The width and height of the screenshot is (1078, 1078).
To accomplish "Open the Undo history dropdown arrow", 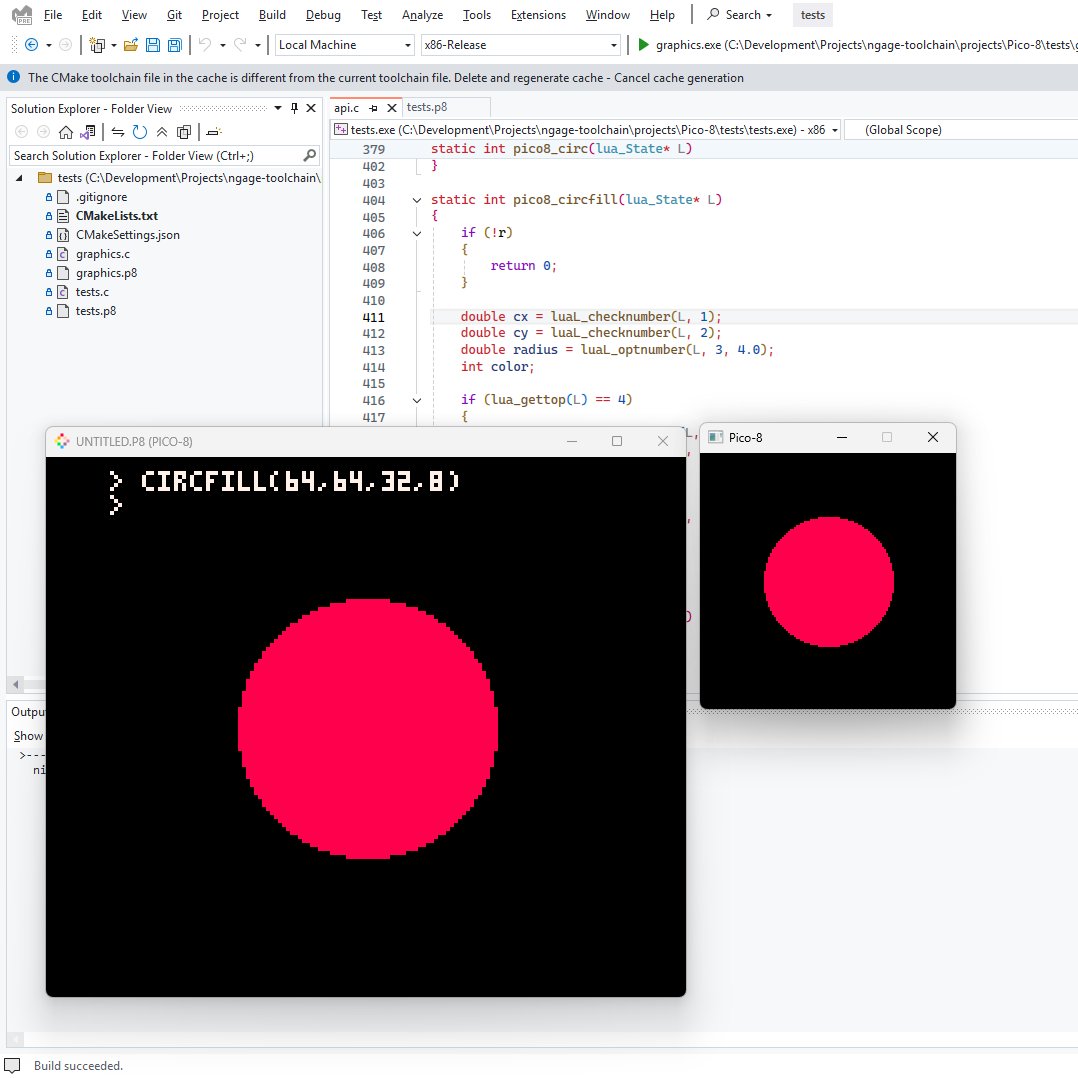I will (x=223, y=45).
